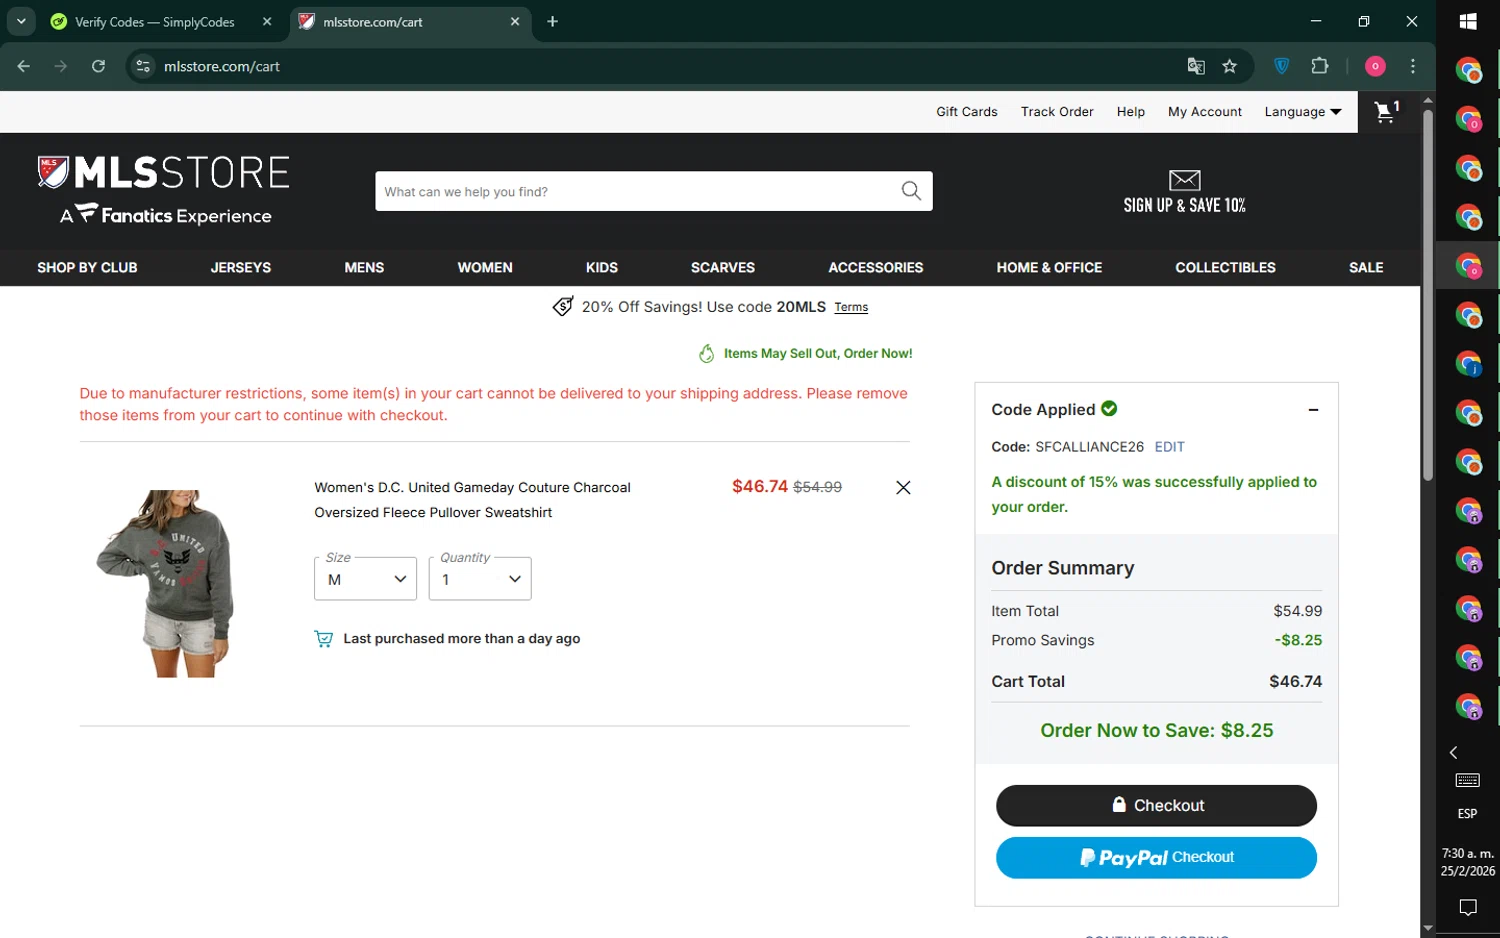Viewport: 1500px width, 938px height.
Task: Open the tab search dropdown arrow
Action: (x=21, y=21)
